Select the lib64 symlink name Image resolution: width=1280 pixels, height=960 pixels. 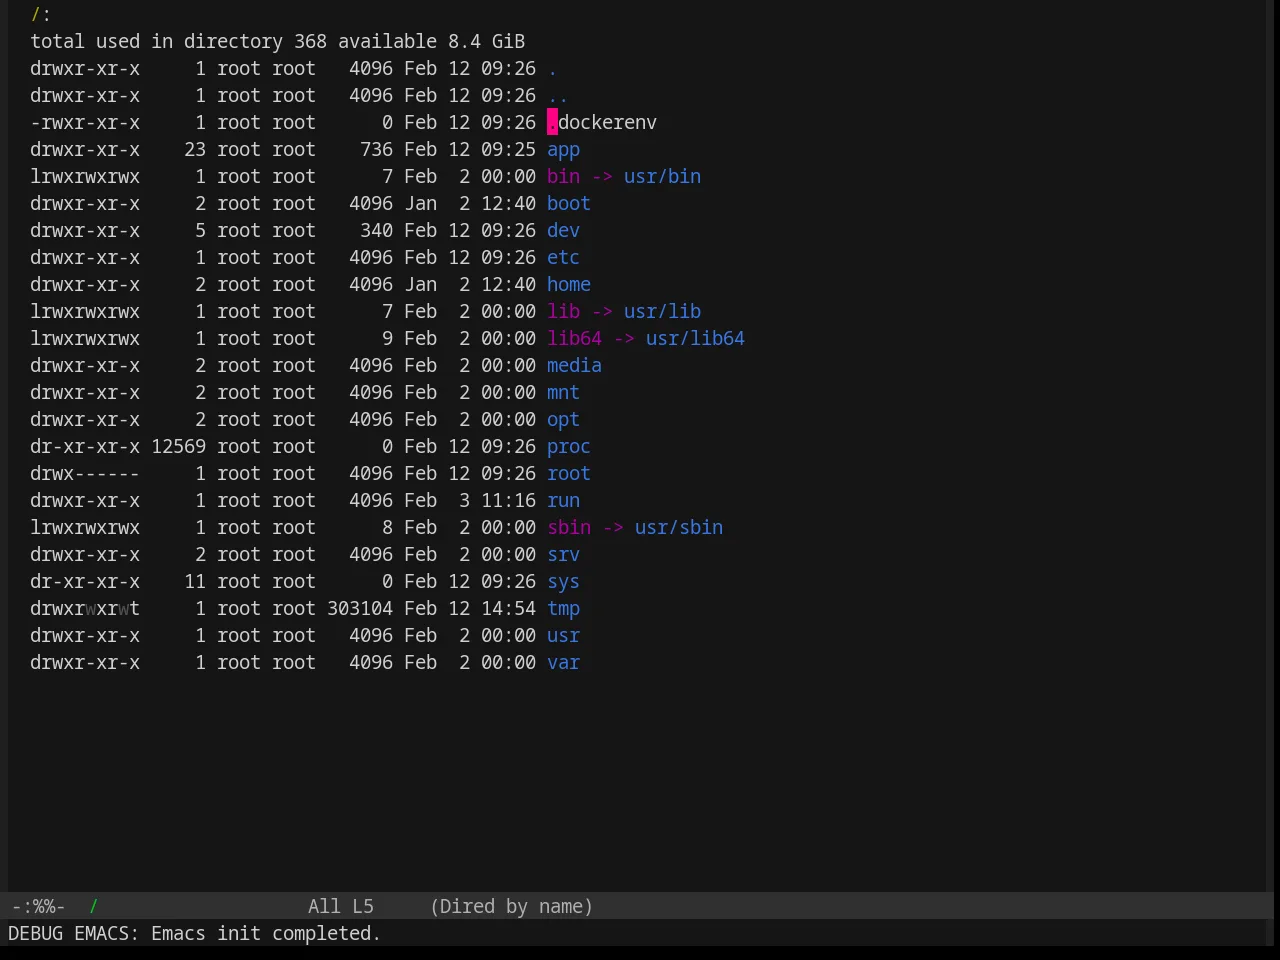[574, 339]
